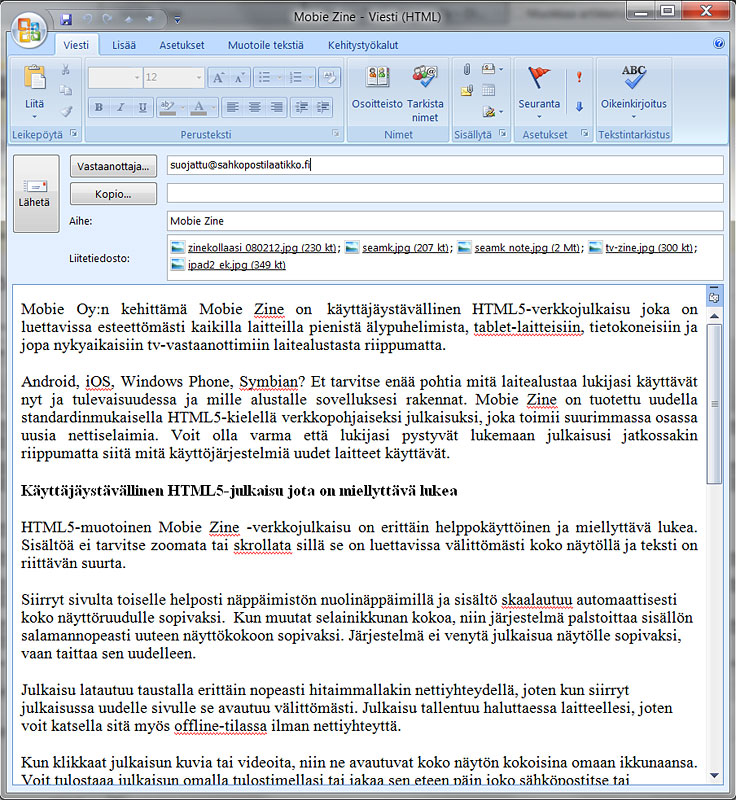The height and width of the screenshot is (800, 736).
Task: Run Oikeinkirjoitus spell check
Action: pos(633,89)
